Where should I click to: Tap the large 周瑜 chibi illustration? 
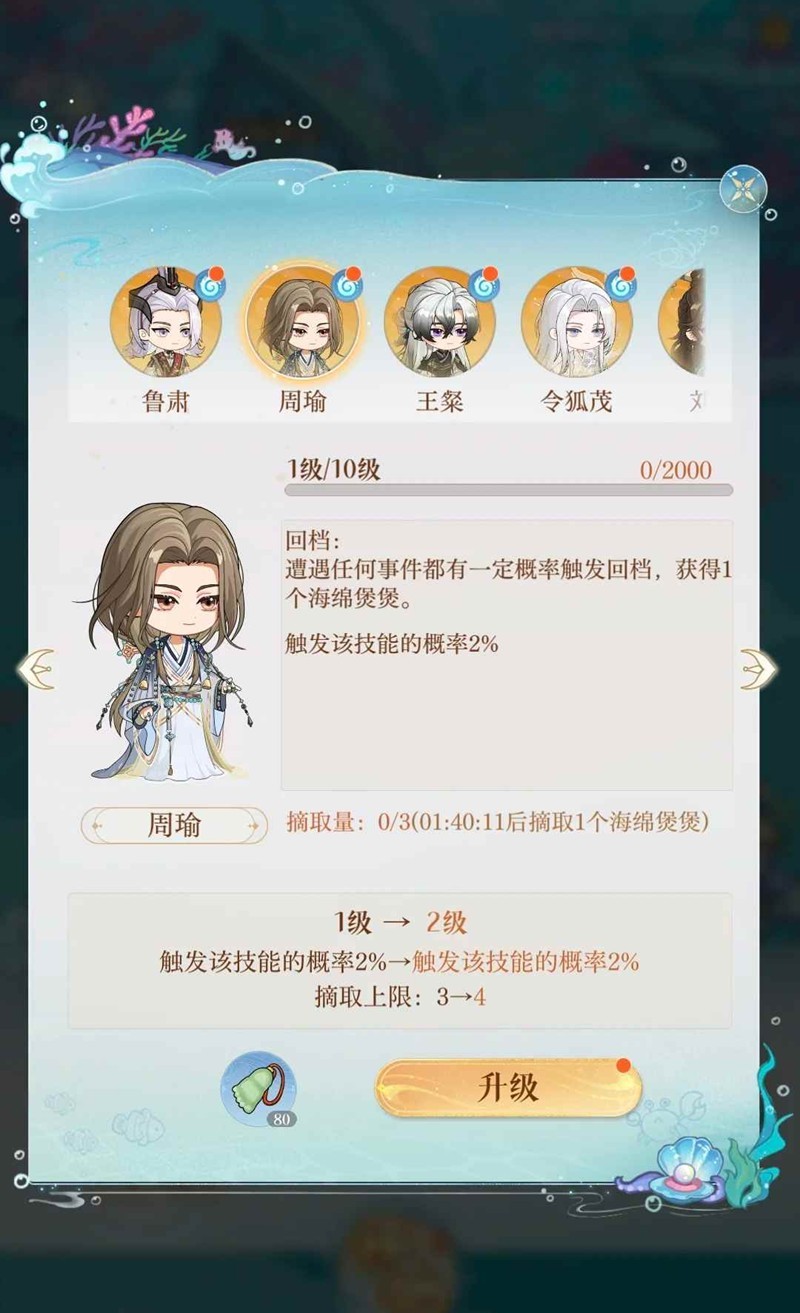[165, 642]
